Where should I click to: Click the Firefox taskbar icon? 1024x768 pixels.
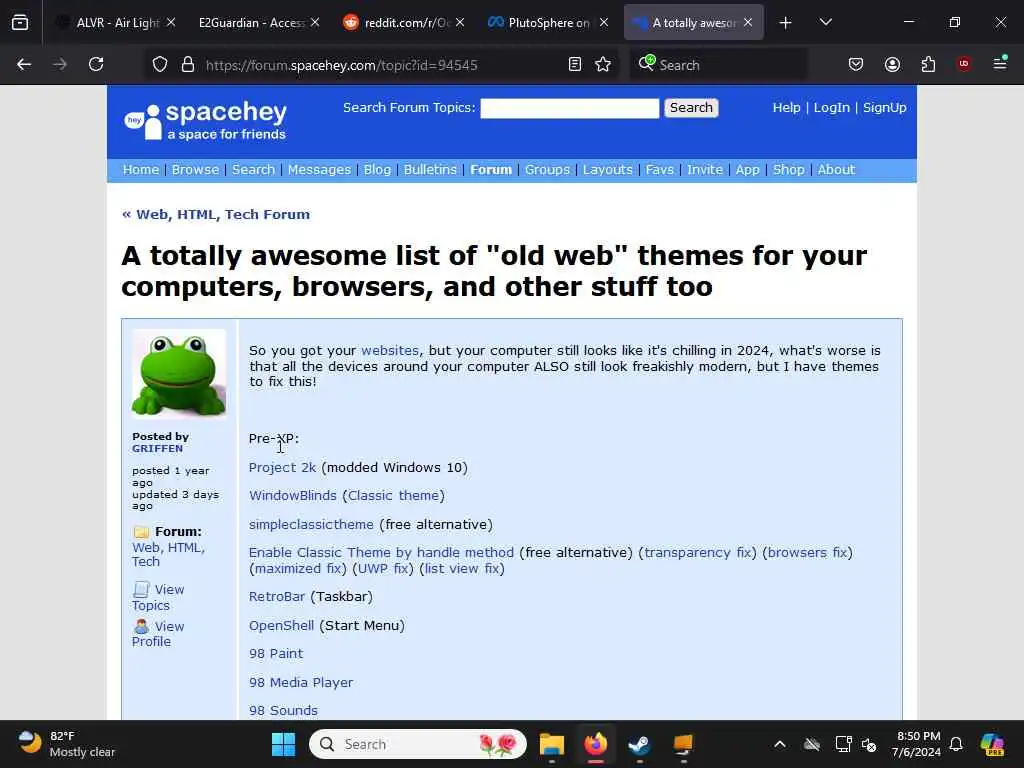596,744
